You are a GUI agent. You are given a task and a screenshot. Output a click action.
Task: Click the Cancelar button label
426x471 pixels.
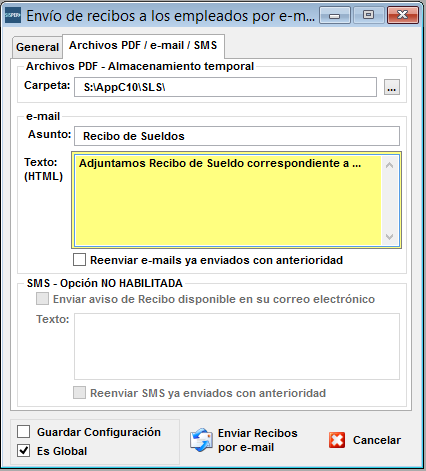tap(377, 440)
